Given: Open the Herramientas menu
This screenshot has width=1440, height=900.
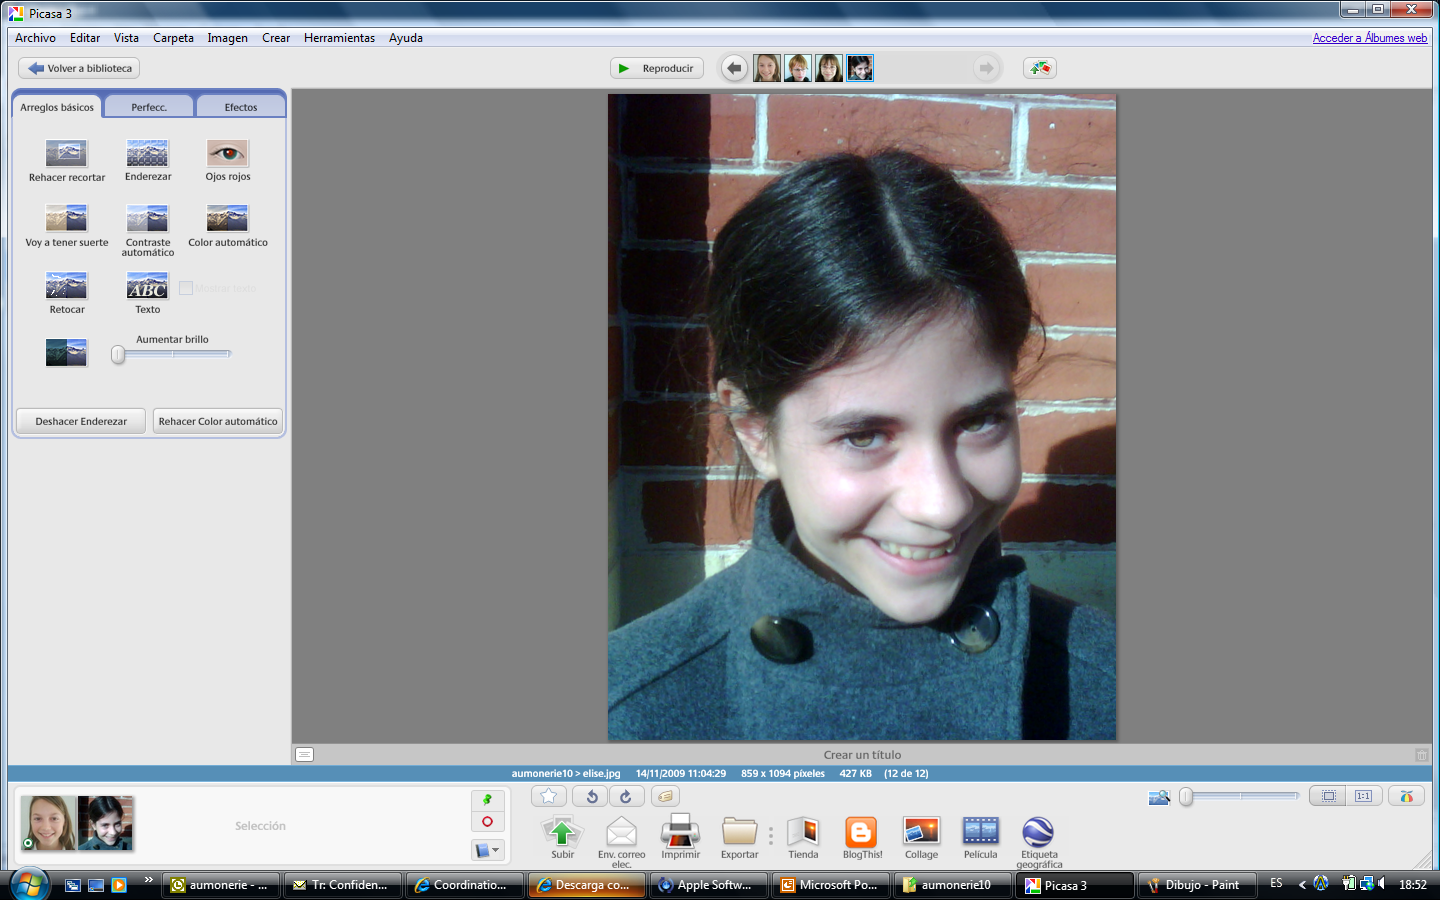Looking at the screenshot, I should point(339,38).
